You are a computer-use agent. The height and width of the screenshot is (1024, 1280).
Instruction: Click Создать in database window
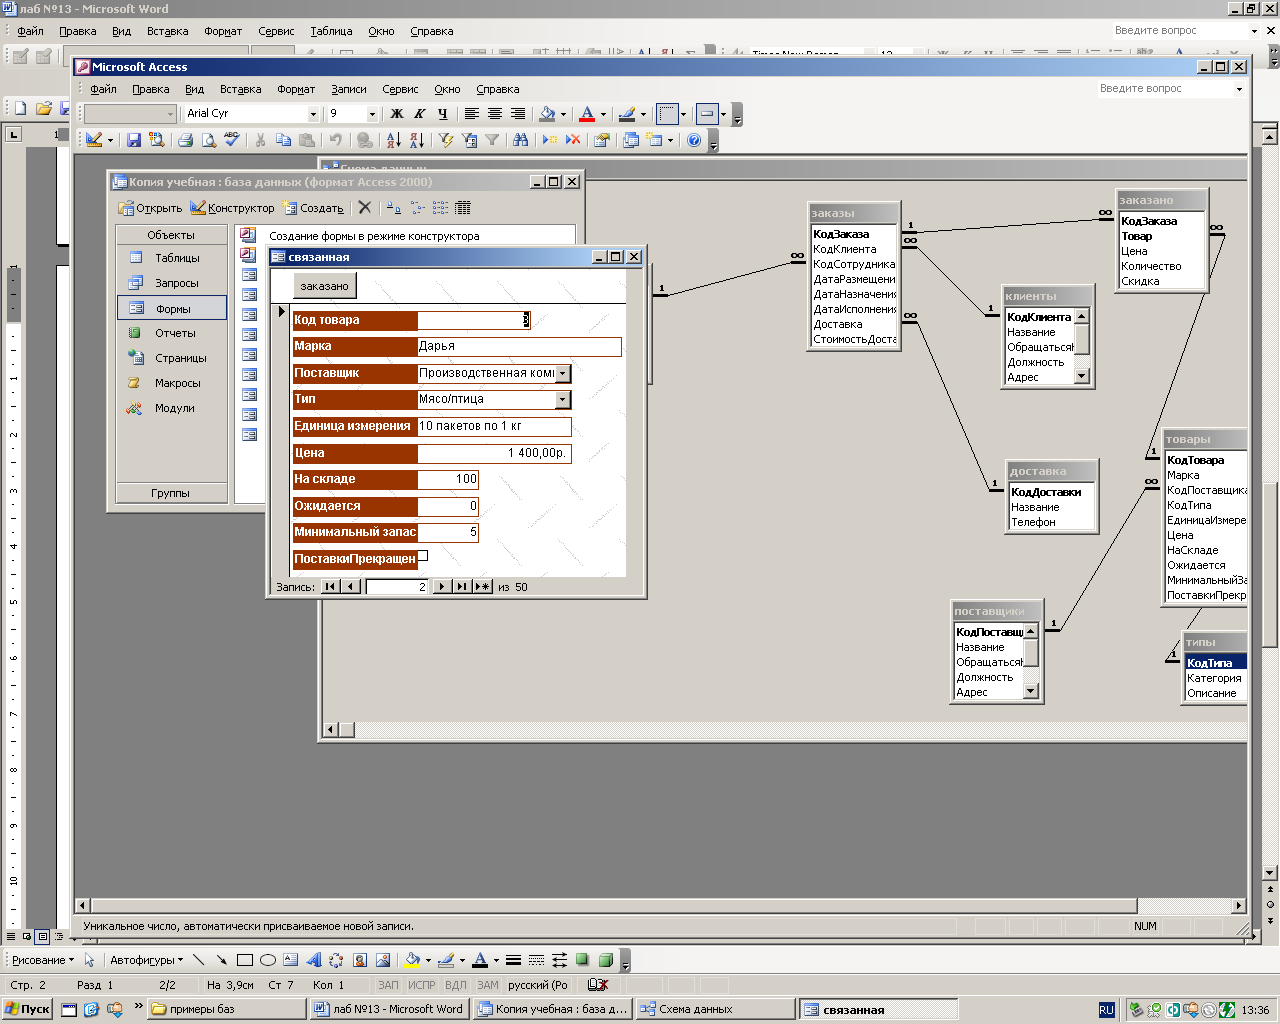point(314,208)
